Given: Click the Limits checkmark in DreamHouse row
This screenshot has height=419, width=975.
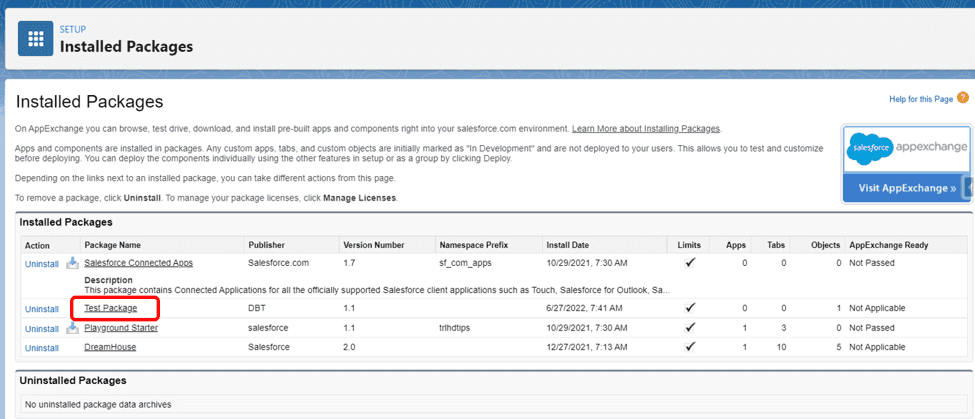Looking at the screenshot, I should click(690, 347).
